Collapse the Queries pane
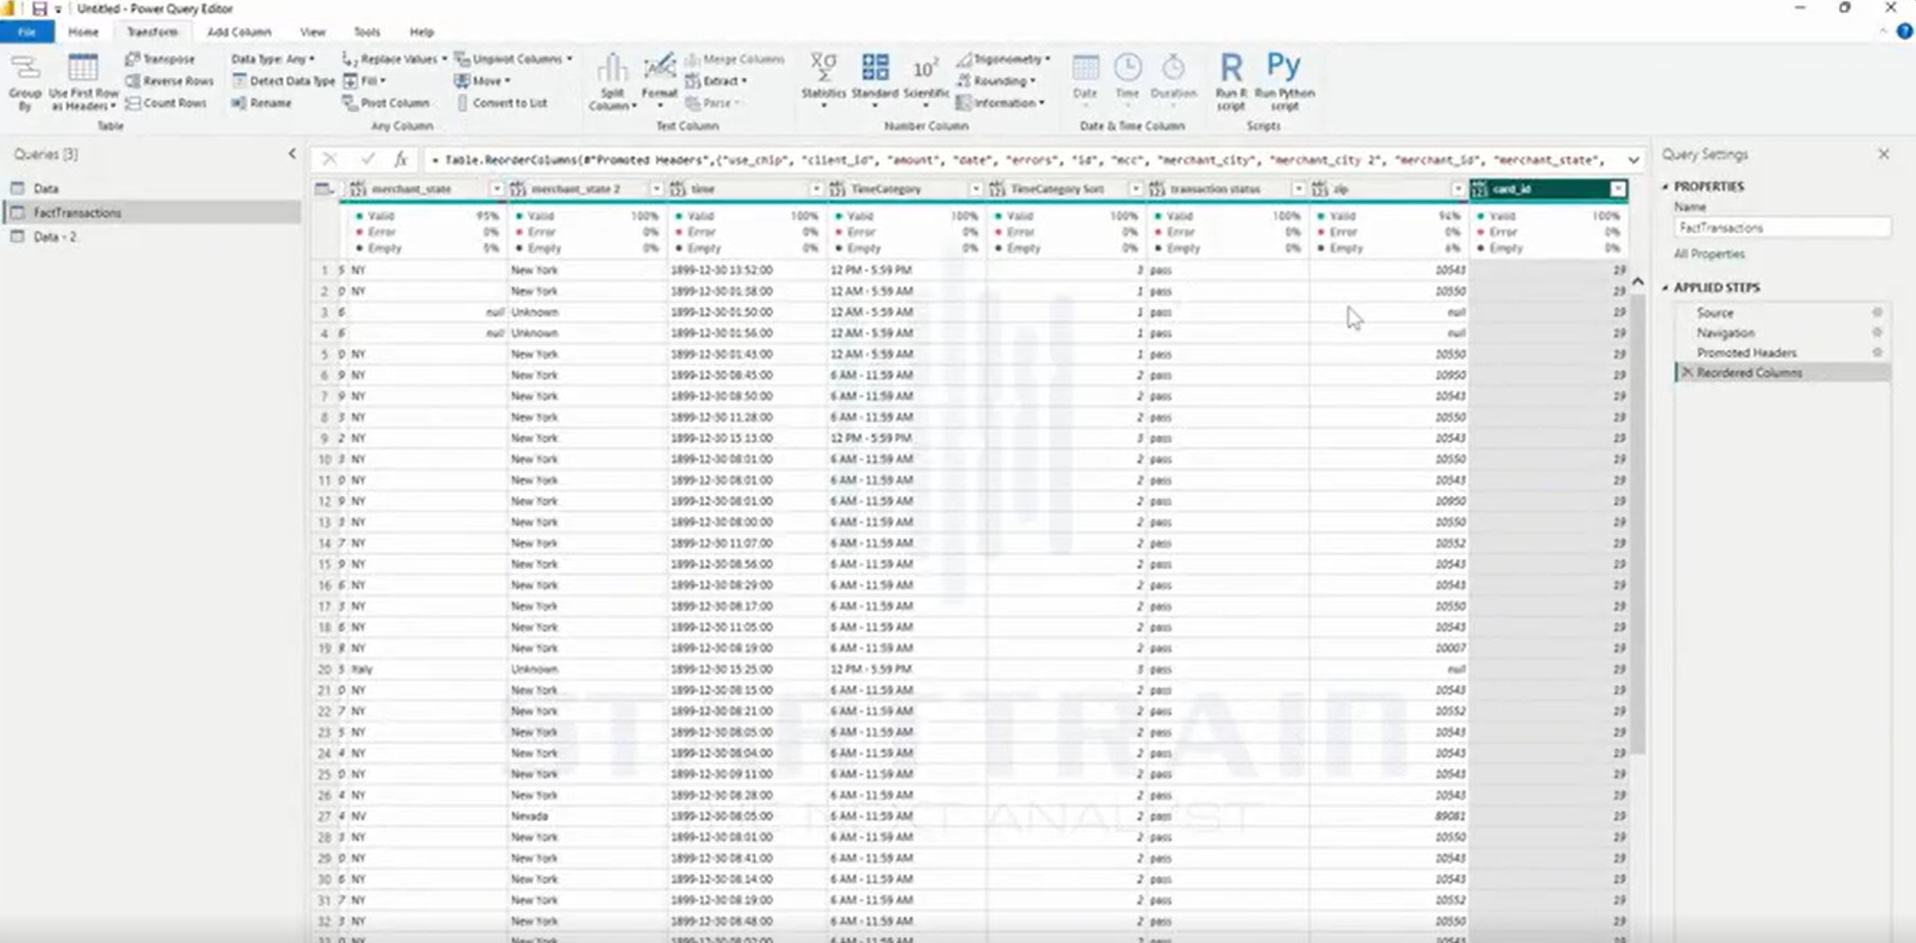Viewport: 1916px width, 943px height. [292, 154]
